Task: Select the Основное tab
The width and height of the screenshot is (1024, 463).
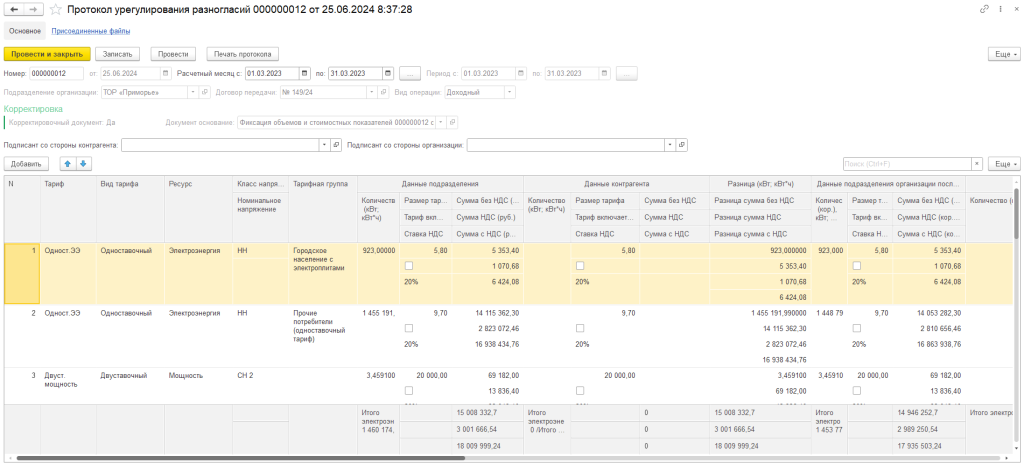Action: [x=25, y=31]
